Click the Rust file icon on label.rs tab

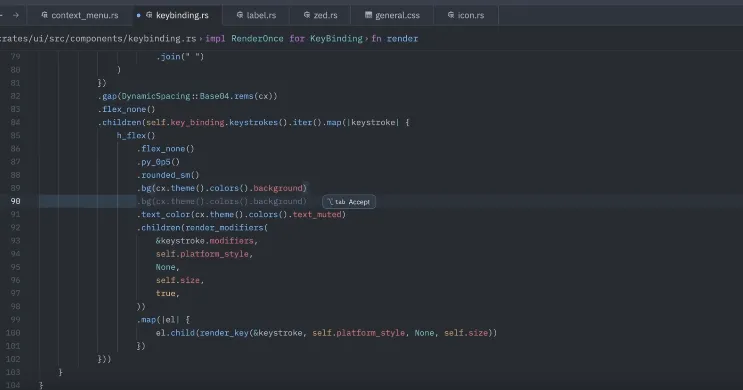point(240,15)
